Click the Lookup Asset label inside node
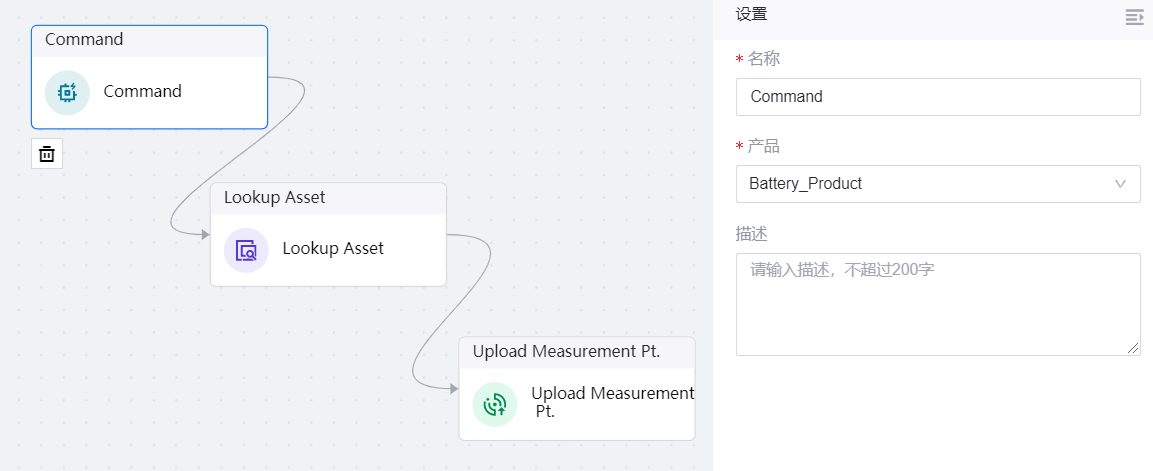Viewport: 1153px width, 471px height. point(333,249)
